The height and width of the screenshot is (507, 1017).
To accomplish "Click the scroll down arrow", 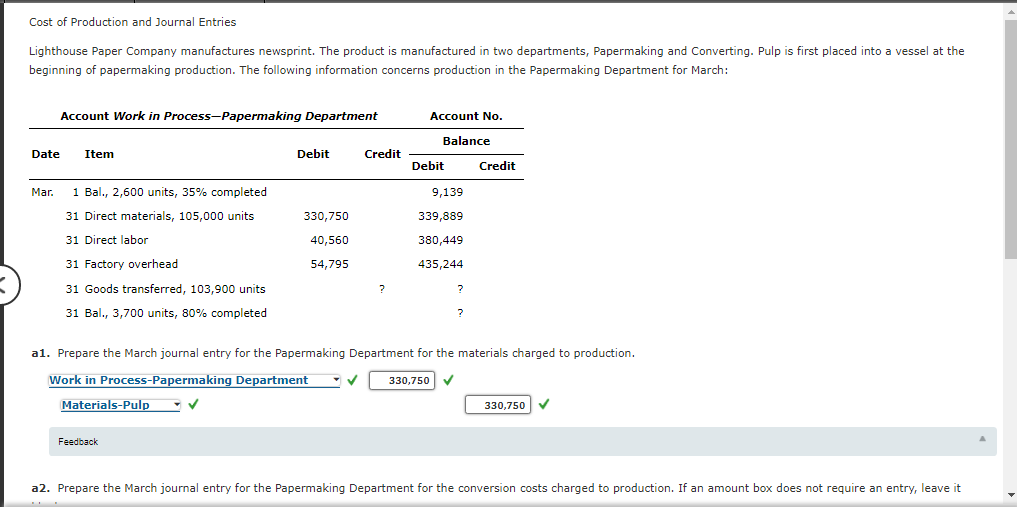I will click(x=1010, y=495).
